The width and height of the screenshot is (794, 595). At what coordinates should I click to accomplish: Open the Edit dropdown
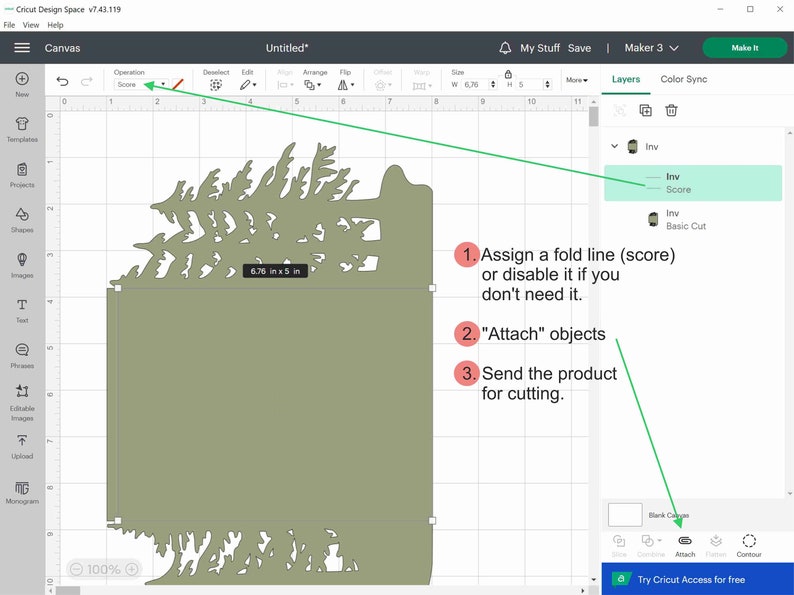[248, 85]
